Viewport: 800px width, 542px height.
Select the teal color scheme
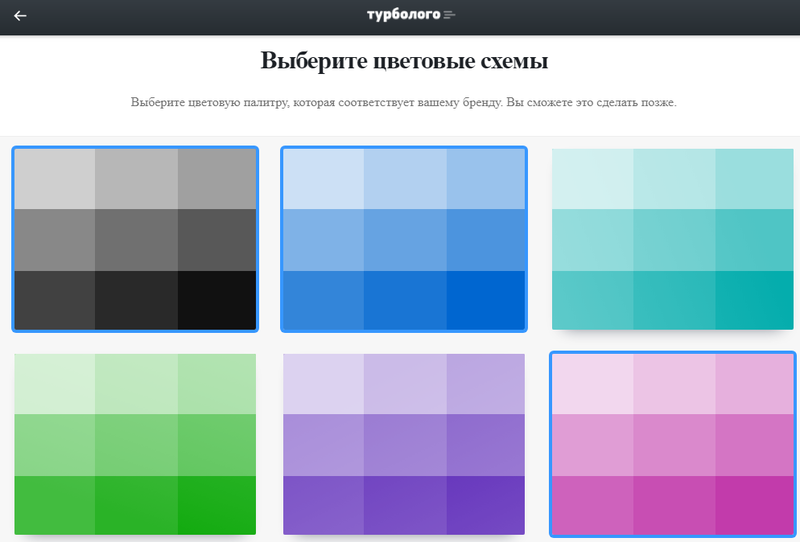(673, 239)
